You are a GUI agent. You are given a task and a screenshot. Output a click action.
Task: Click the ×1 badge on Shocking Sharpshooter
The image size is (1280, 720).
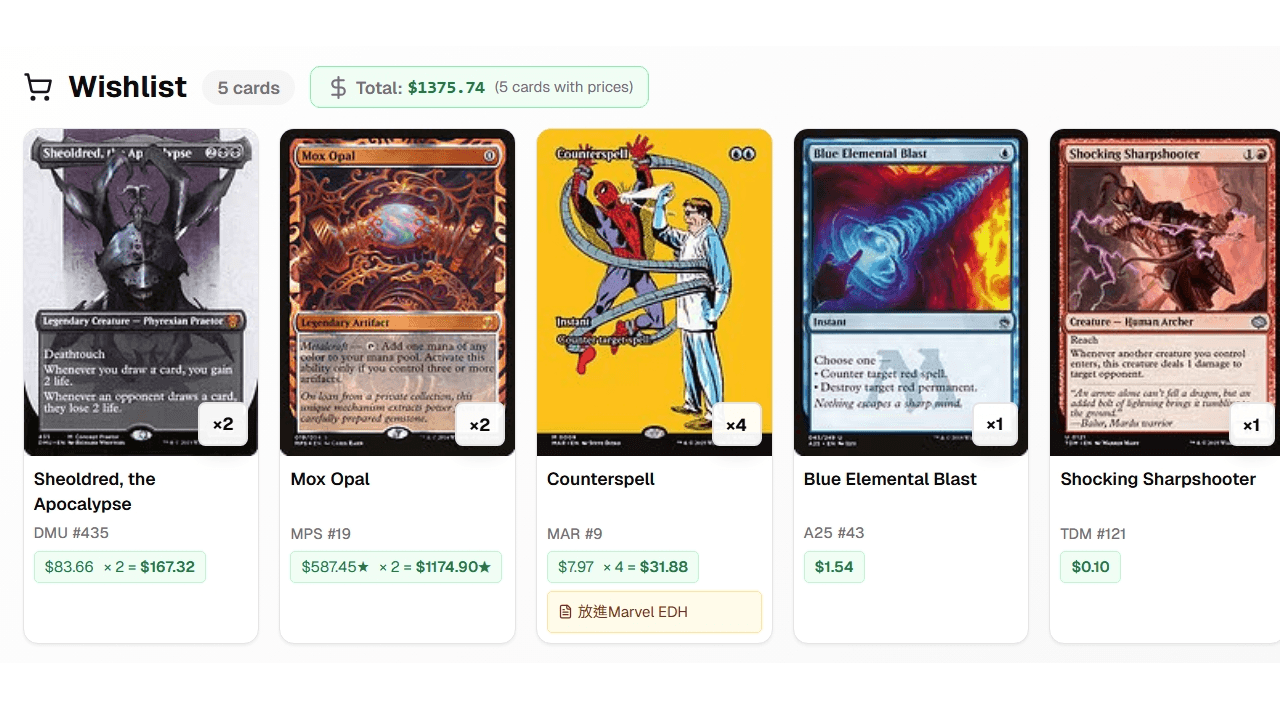coord(1251,424)
